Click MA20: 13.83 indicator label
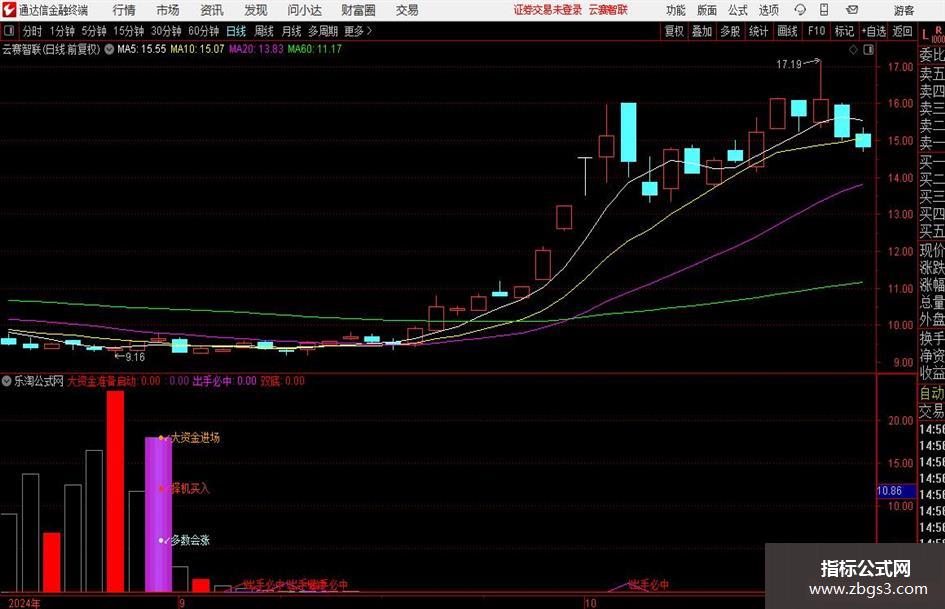 [256, 49]
